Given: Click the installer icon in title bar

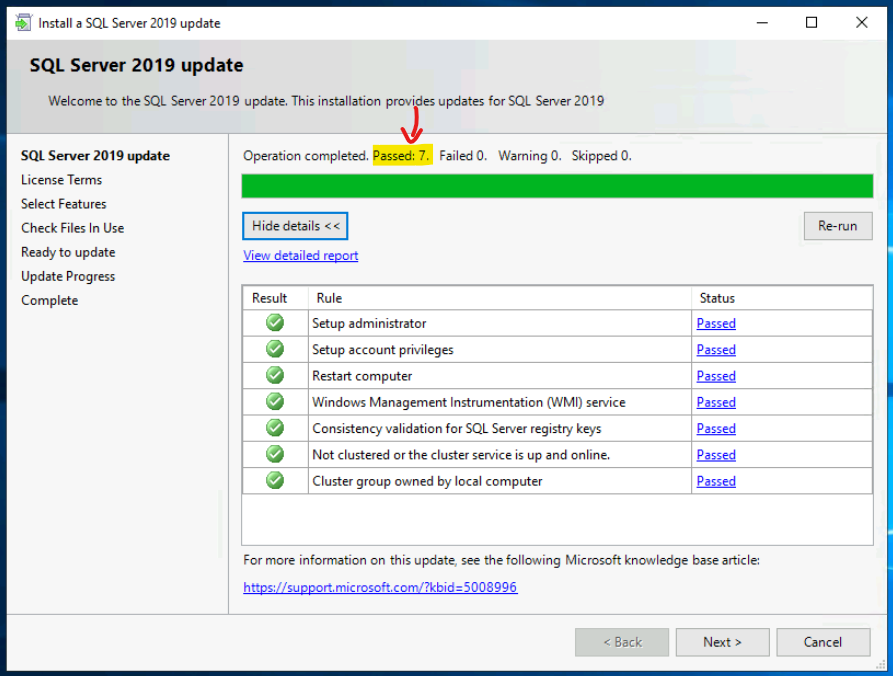Looking at the screenshot, I should click(x=22, y=23).
